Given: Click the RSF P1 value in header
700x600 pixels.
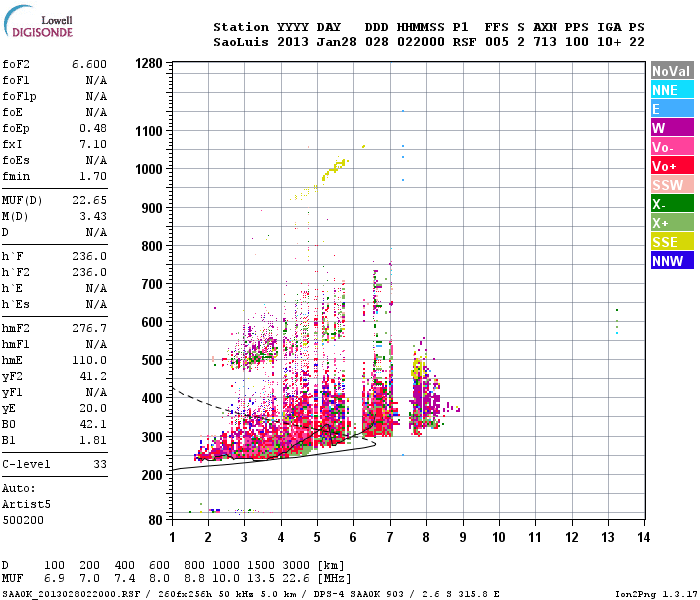Looking at the screenshot, I should coord(464,42).
